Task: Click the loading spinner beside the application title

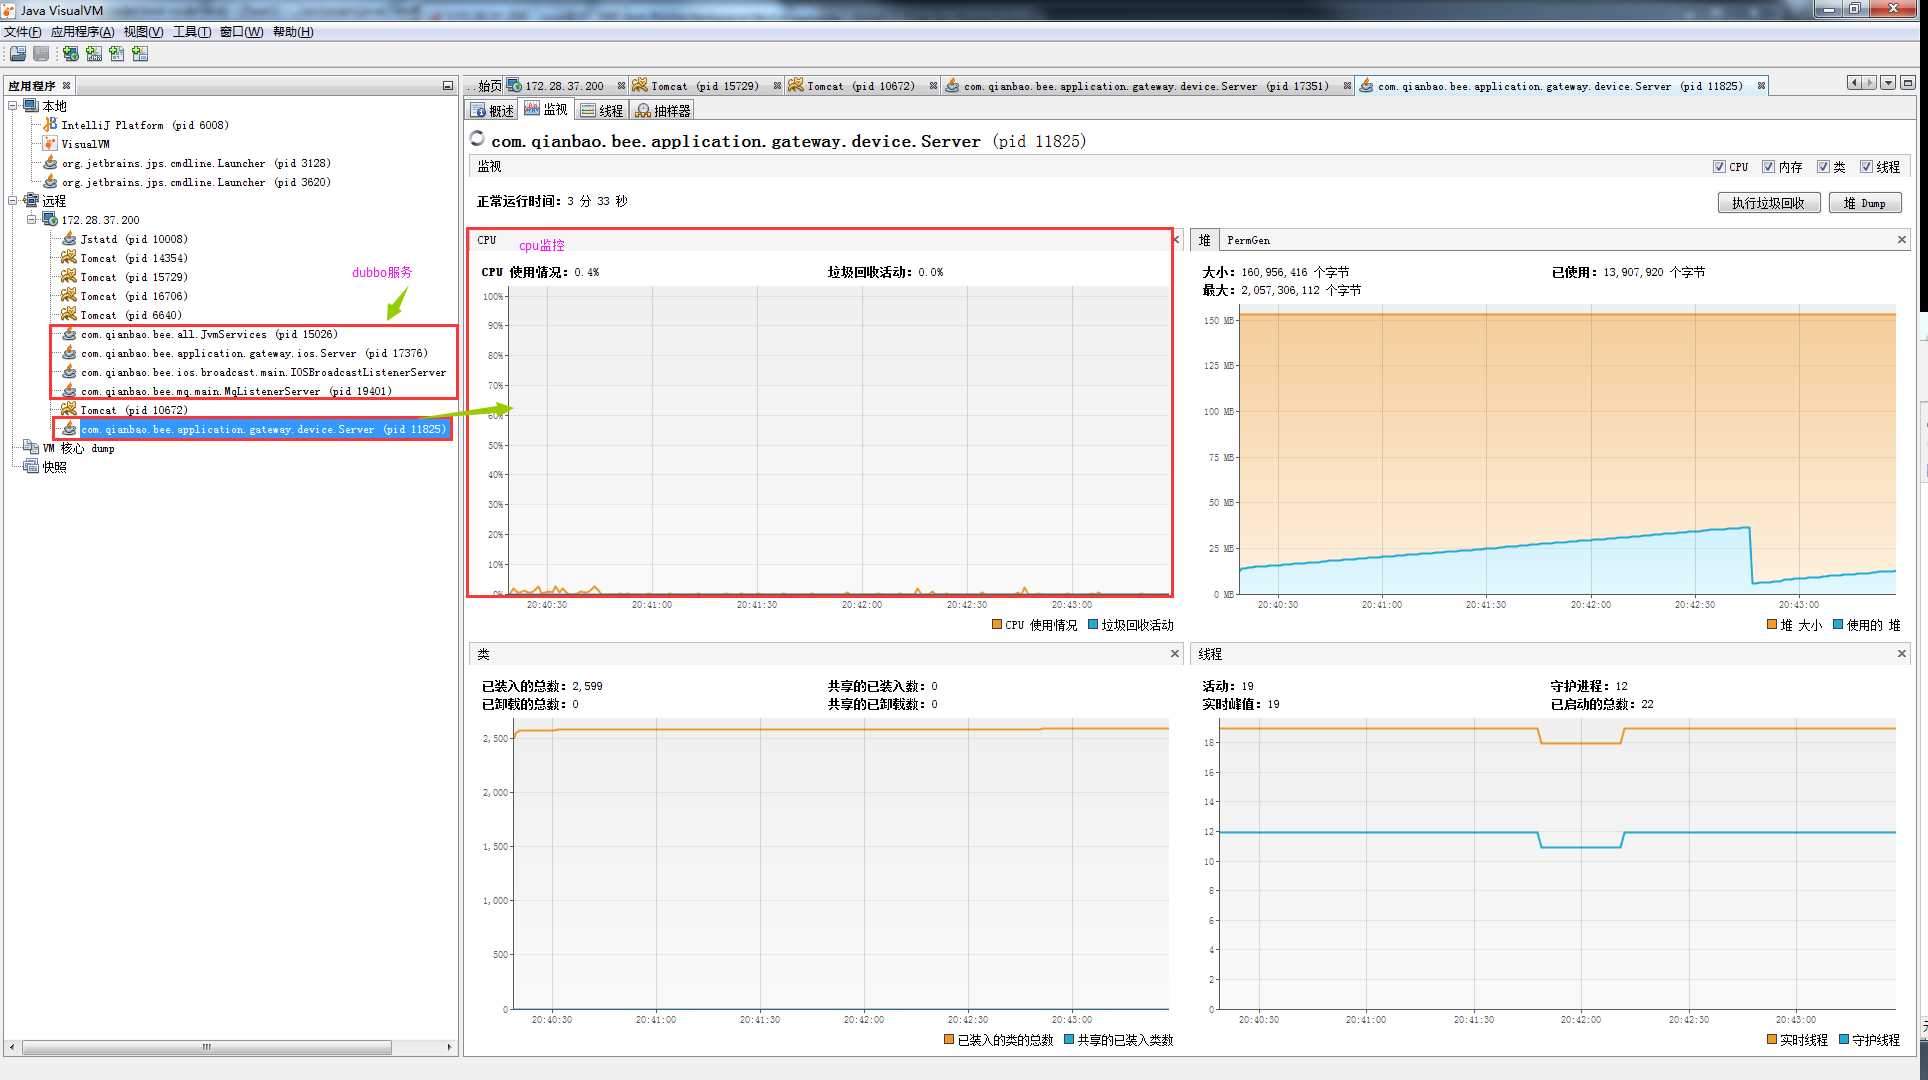Action: (478, 139)
